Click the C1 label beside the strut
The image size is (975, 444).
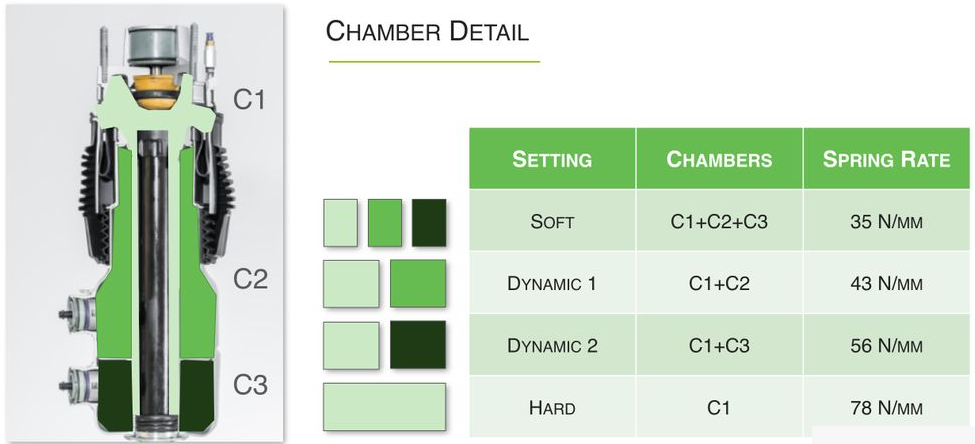pos(249,99)
